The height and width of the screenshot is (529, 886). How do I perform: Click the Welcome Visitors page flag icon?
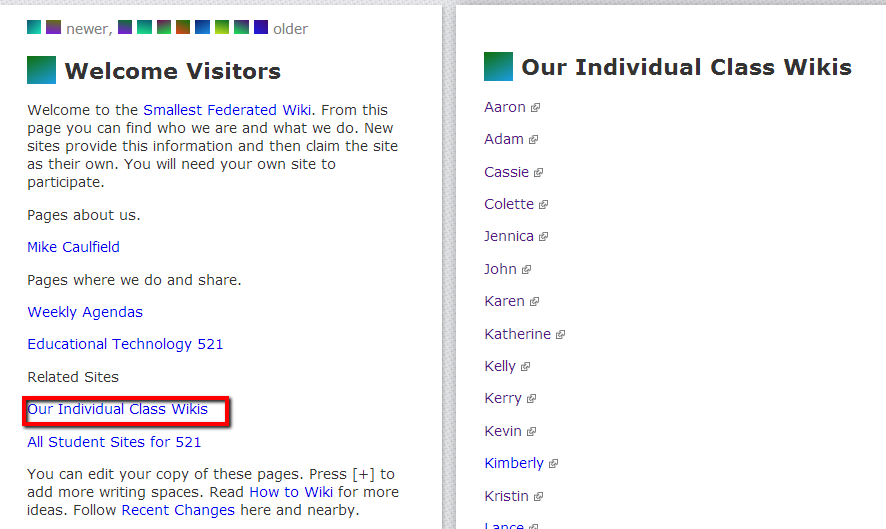click(42, 70)
